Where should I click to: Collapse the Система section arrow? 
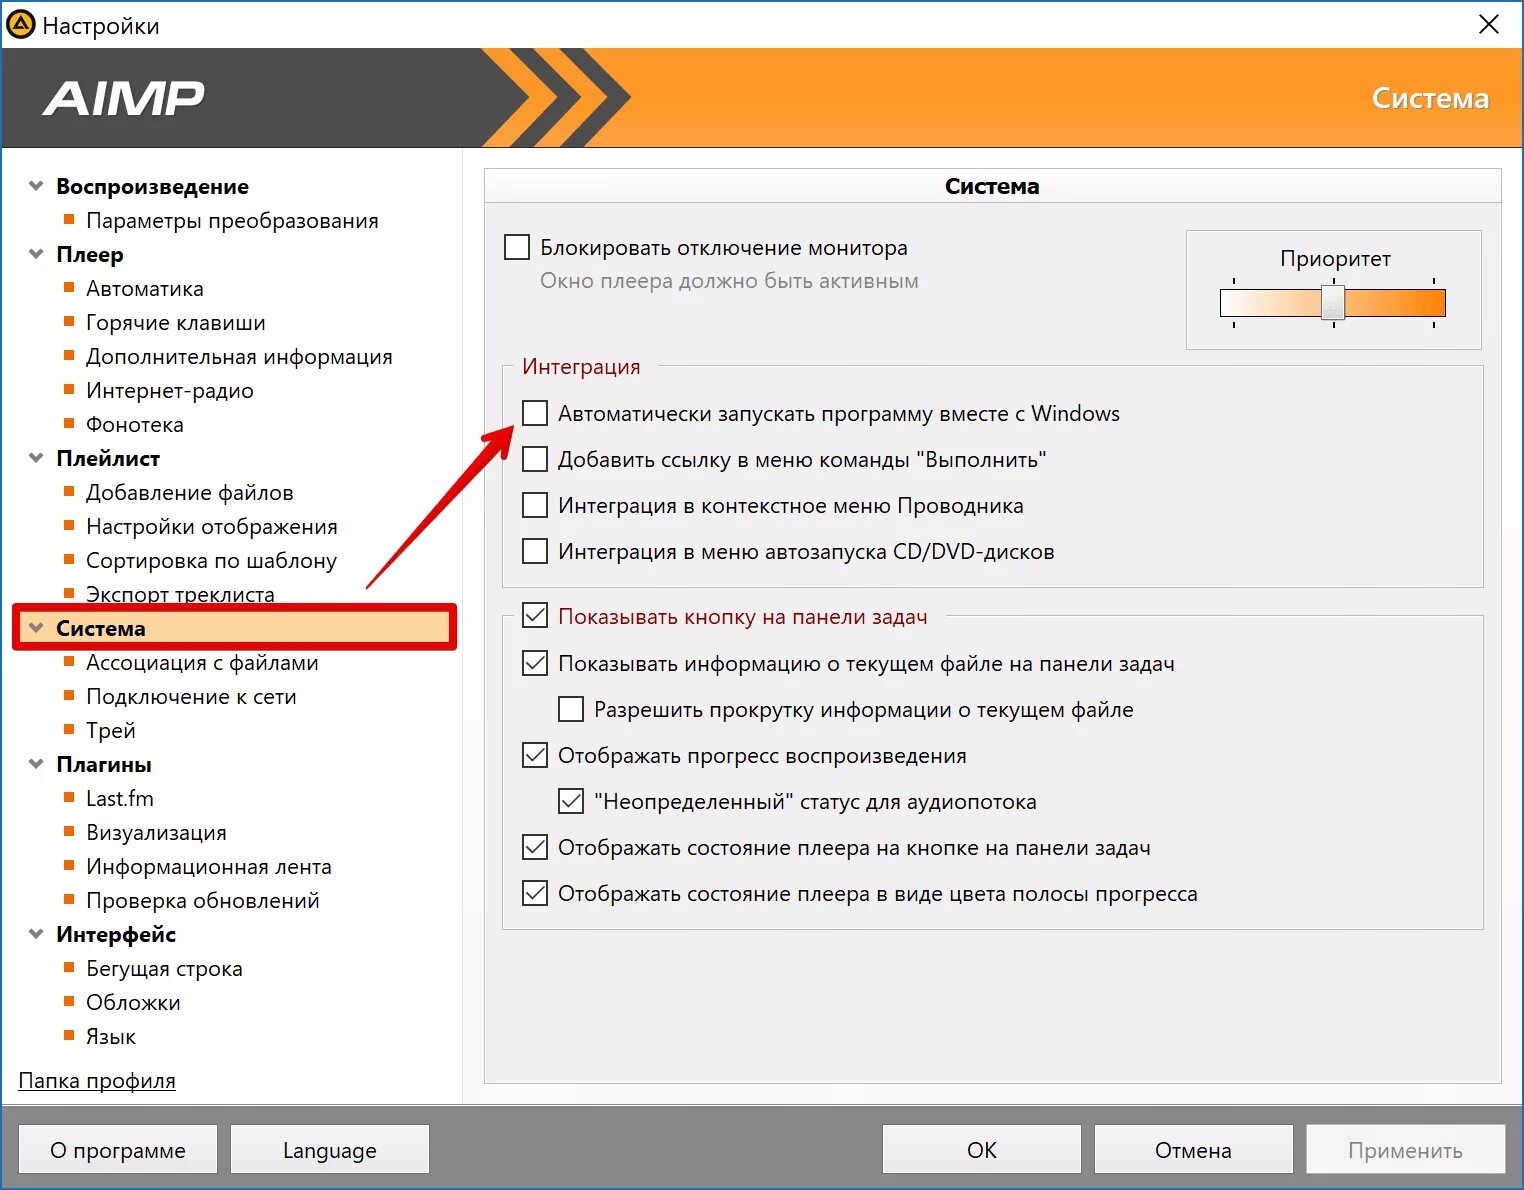tap(36, 628)
